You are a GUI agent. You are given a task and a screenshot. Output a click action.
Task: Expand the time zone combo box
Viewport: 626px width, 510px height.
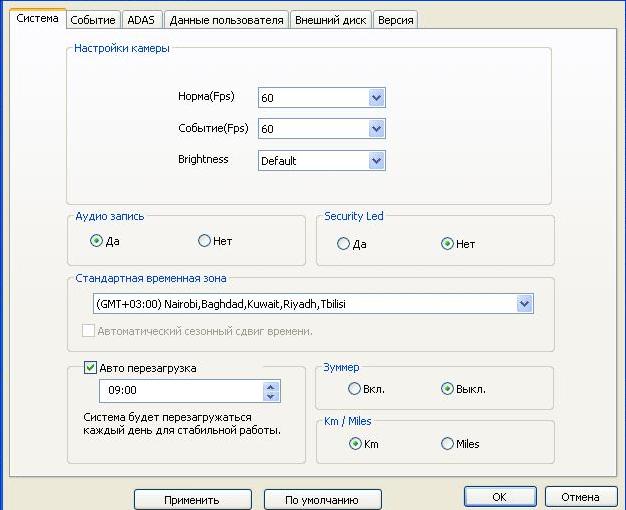525,303
